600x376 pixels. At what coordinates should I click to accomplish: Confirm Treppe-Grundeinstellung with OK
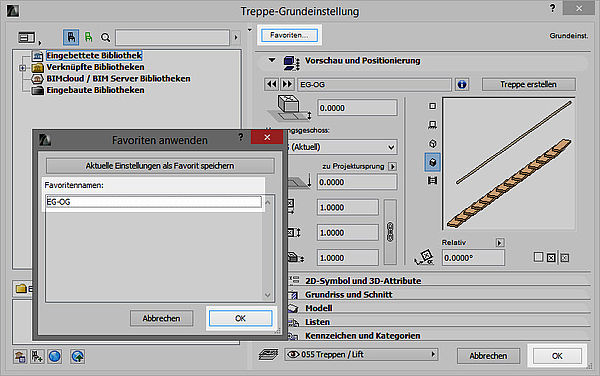click(x=557, y=356)
